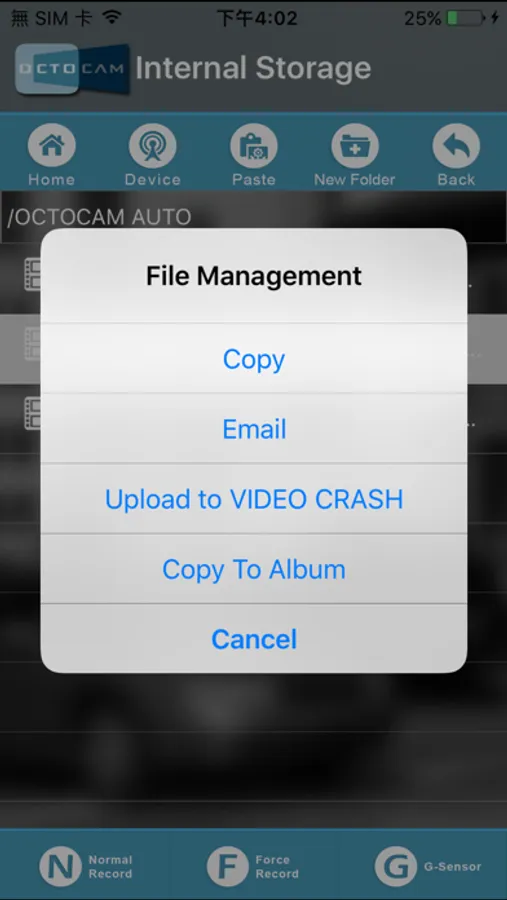Start Normal Record with N icon
Screen dimensions: 507x900
60,866
